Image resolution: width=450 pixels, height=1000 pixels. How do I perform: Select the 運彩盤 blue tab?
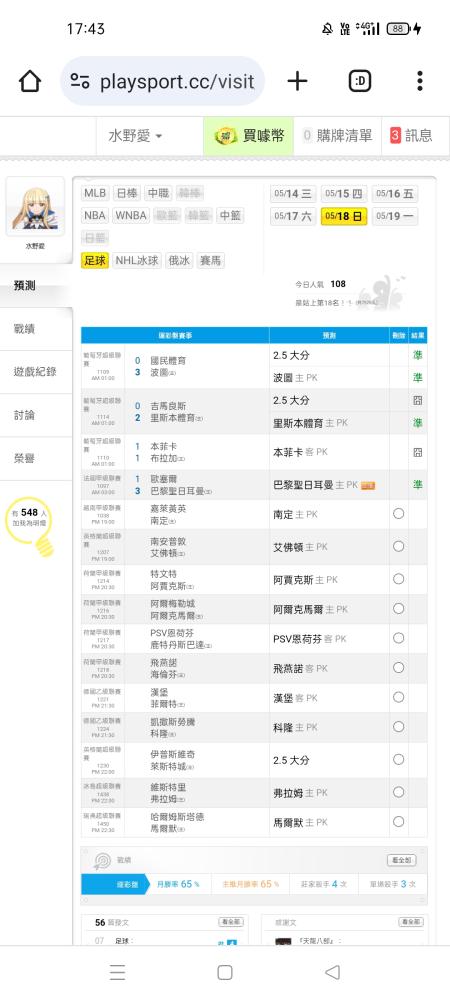point(113,885)
